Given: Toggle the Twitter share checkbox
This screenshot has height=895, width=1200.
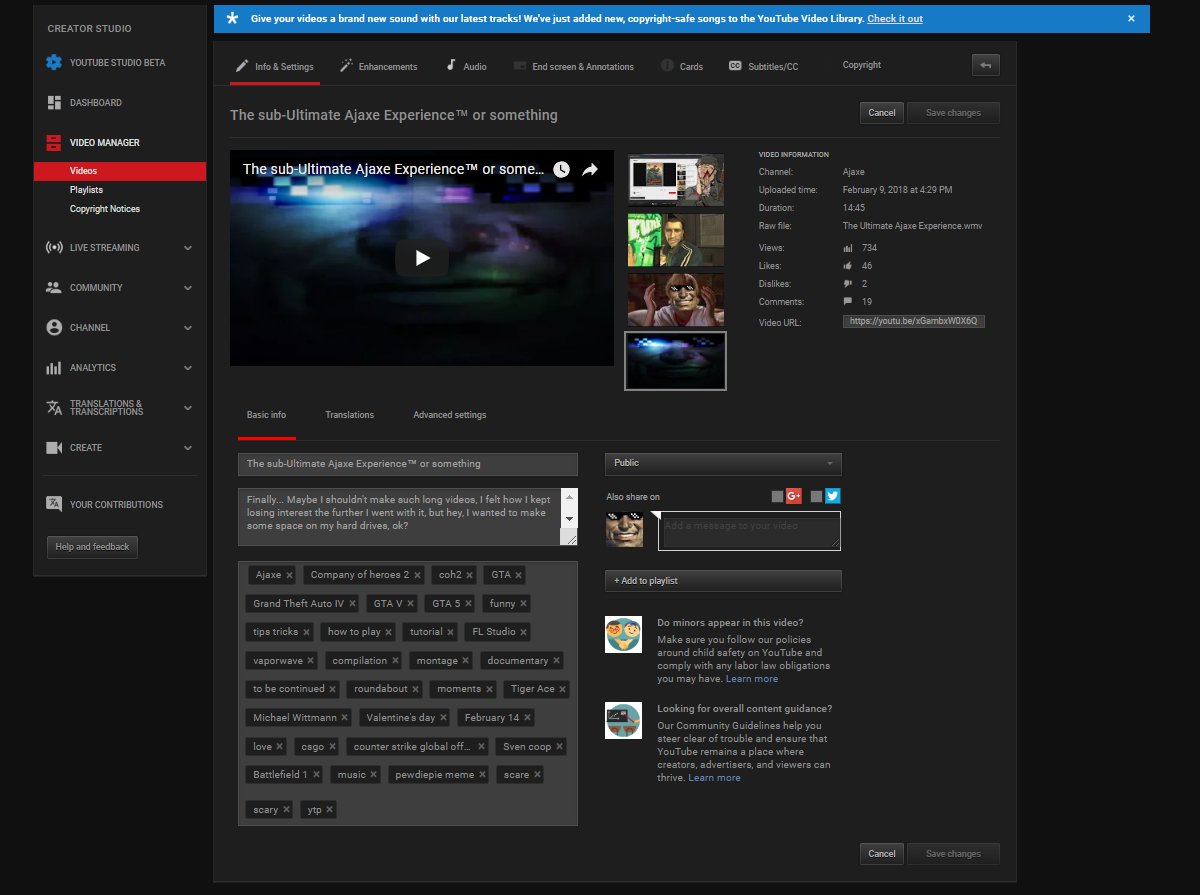Looking at the screenshot, I should coord(817,496).
